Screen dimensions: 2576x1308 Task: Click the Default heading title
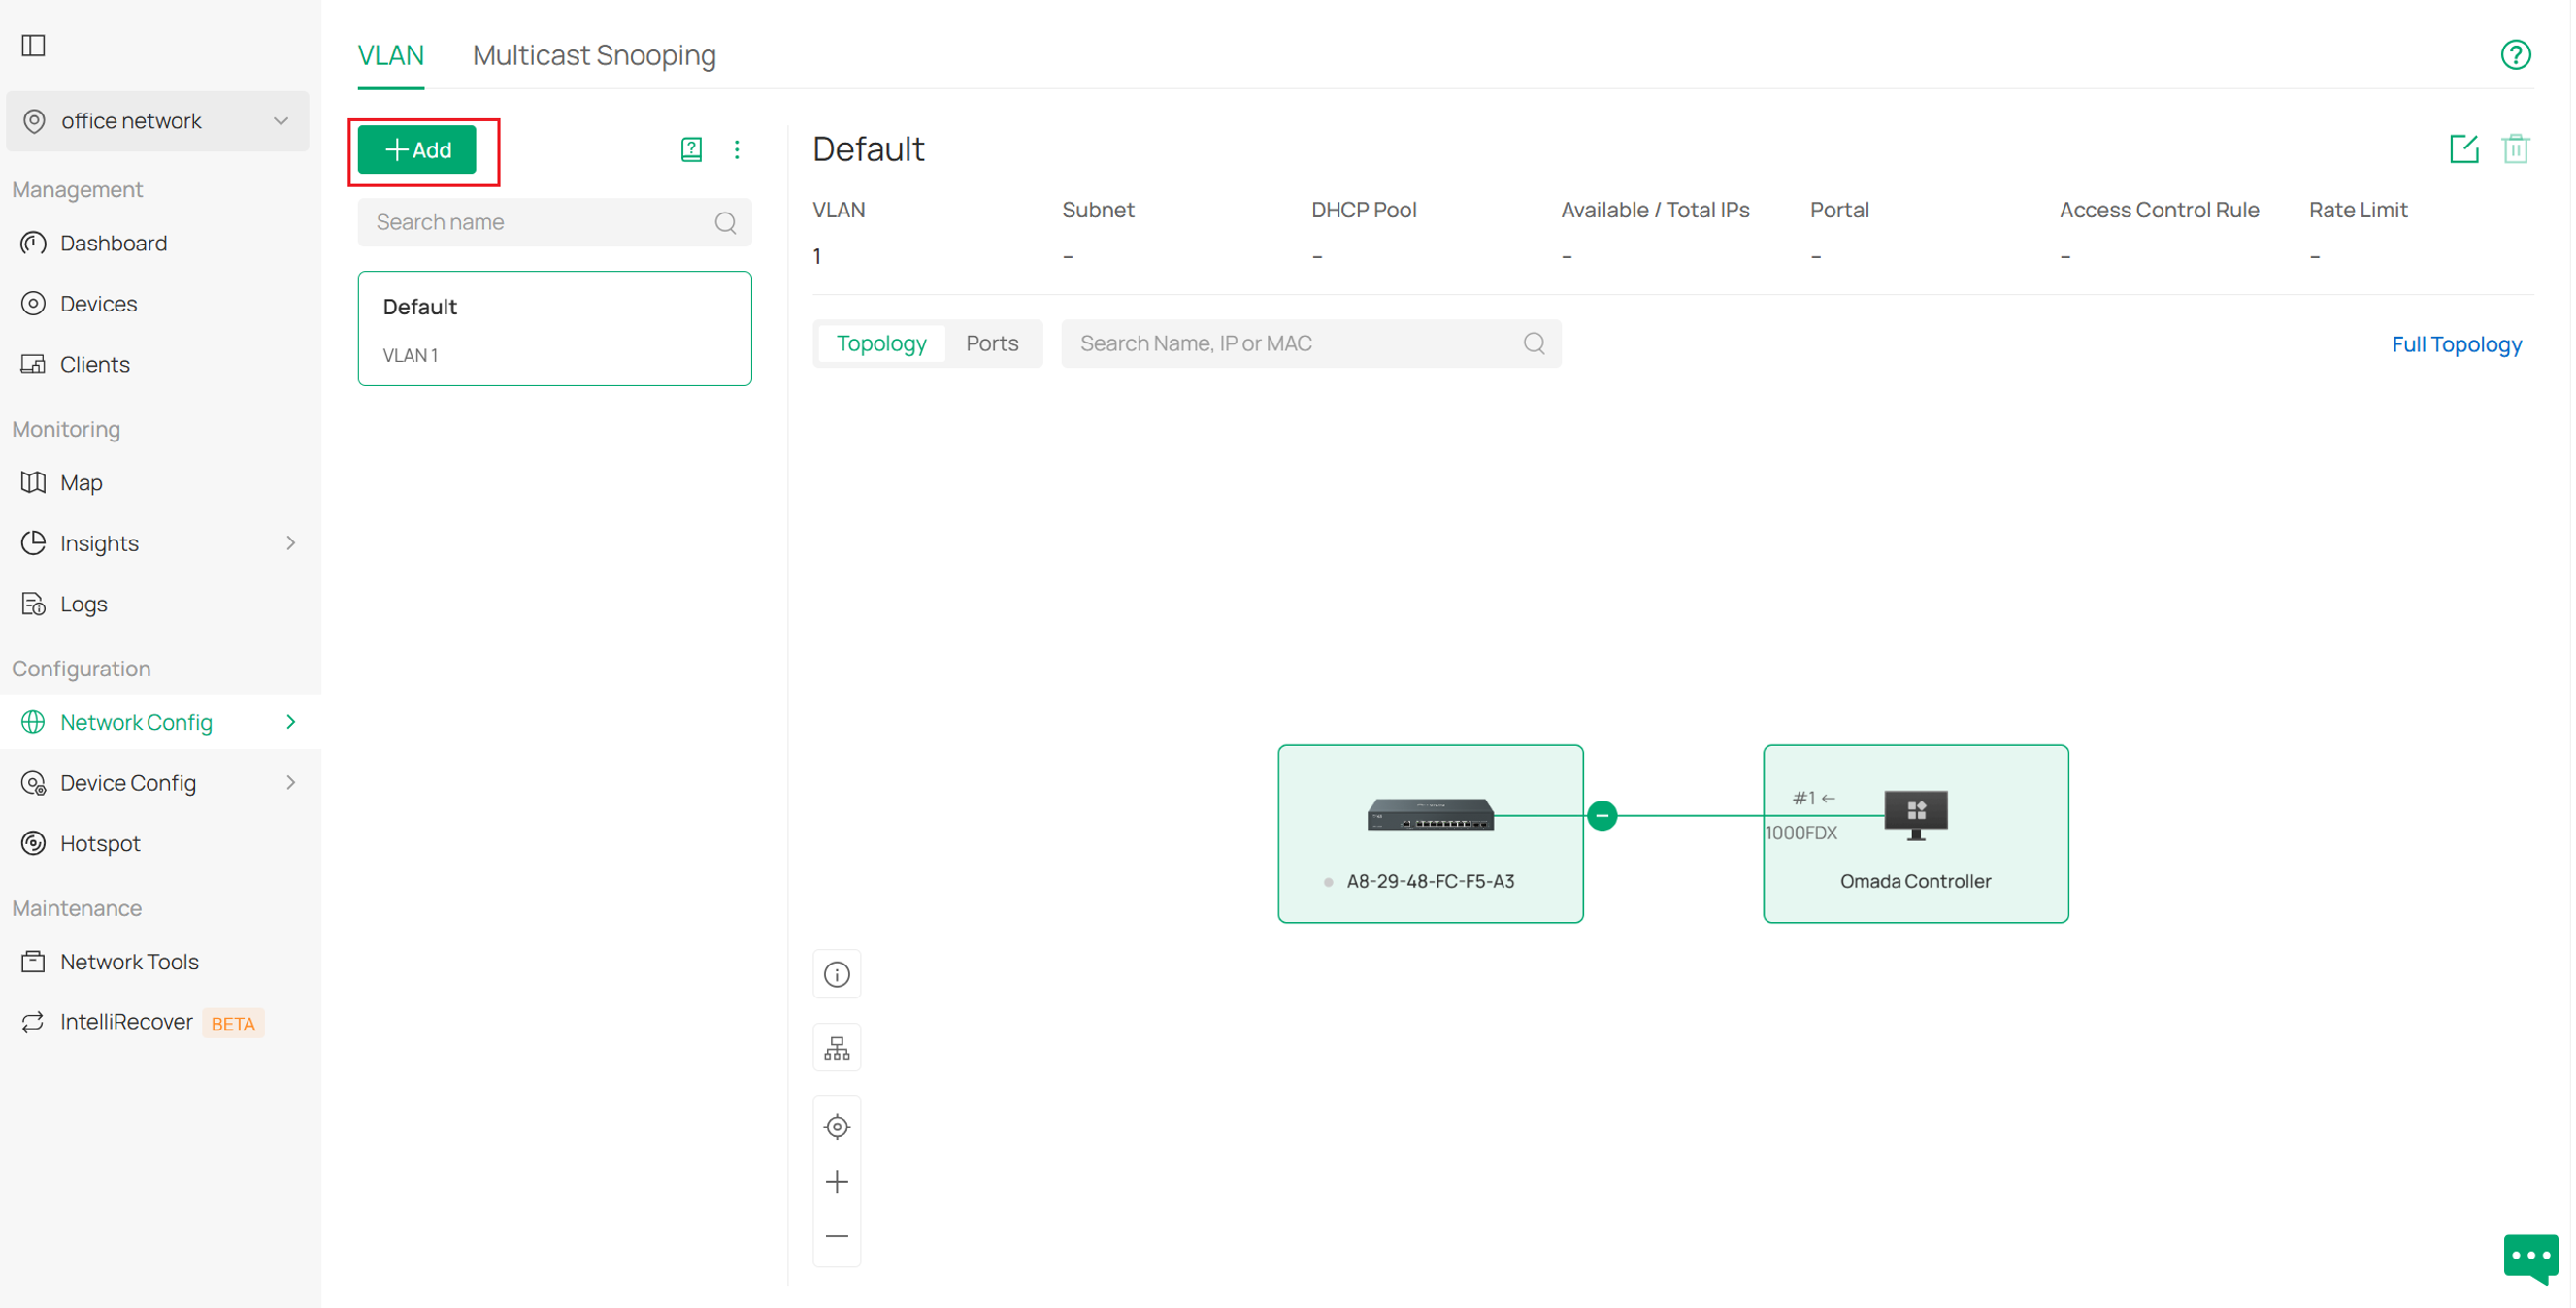click(868, 149)
